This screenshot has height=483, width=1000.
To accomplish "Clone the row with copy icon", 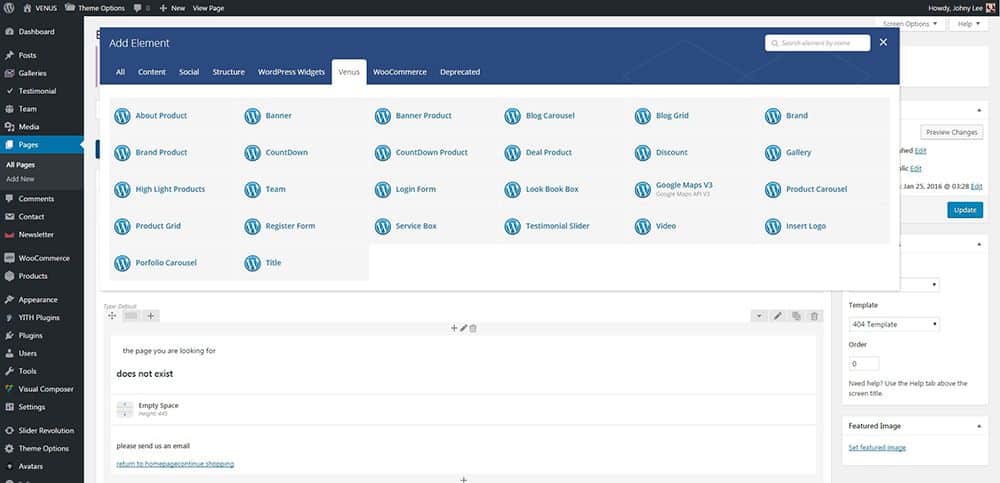I will pos(796,316).
